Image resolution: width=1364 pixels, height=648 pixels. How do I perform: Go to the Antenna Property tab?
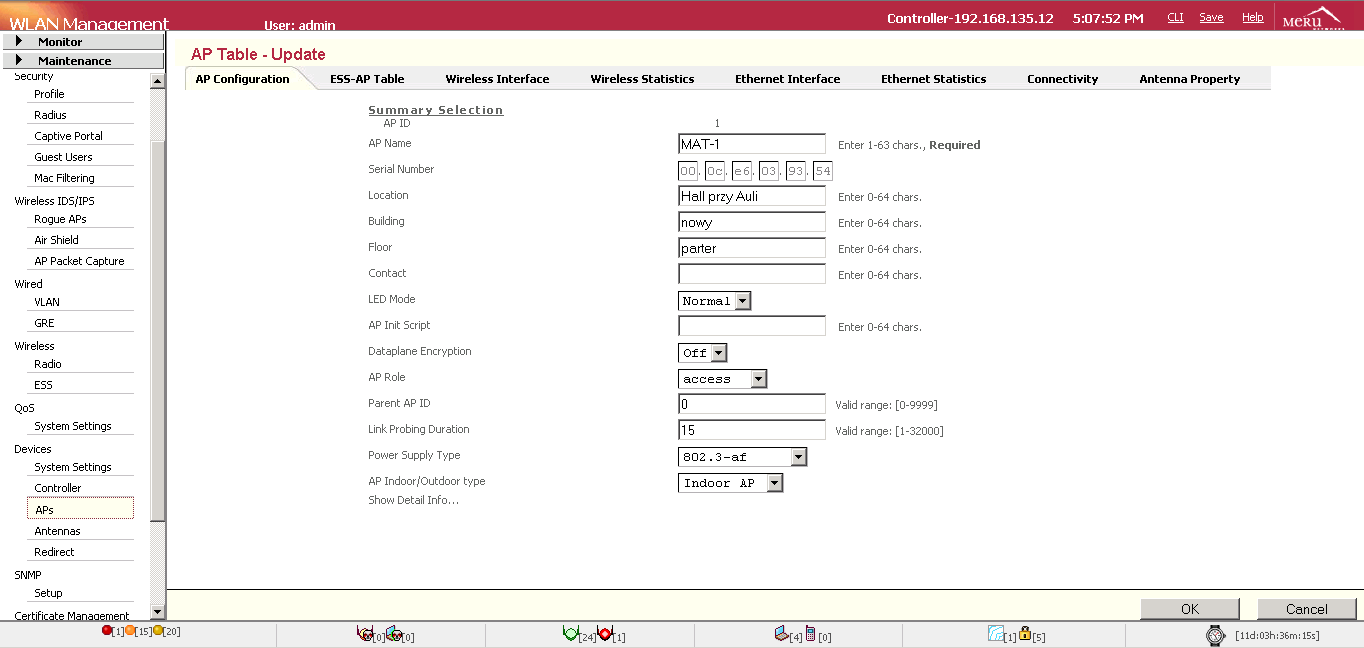click(x=1190, y=79)
